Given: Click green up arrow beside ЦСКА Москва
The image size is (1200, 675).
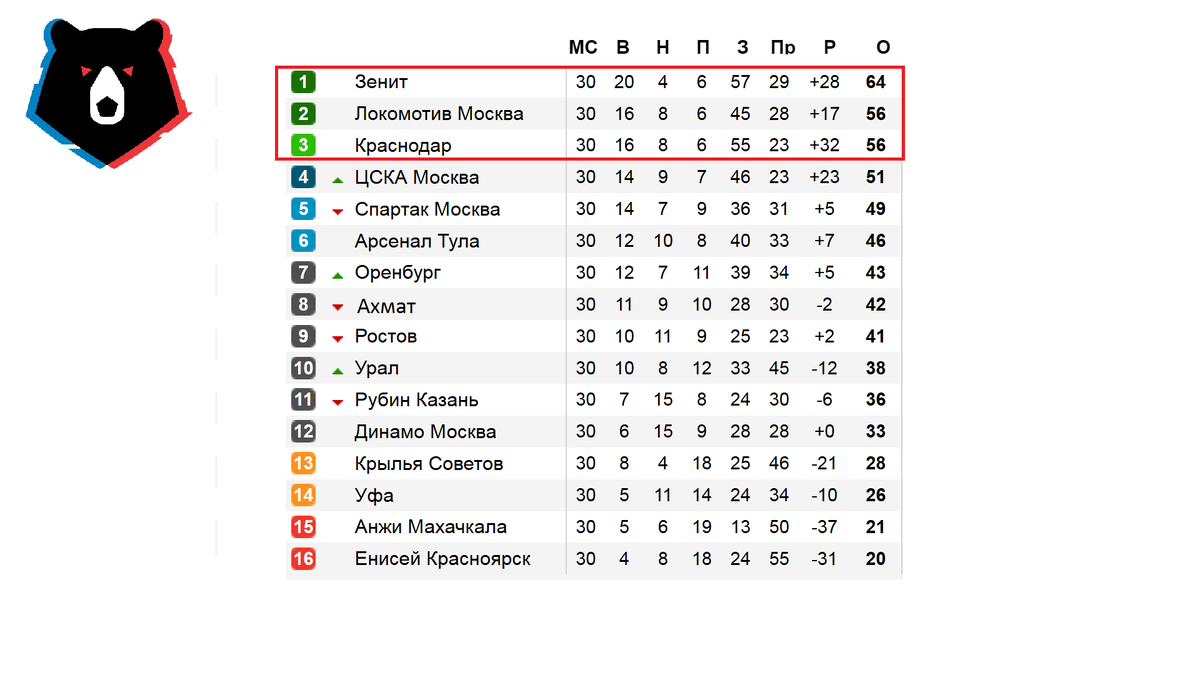Looking at the screenshot, I should tap(338, 179).
